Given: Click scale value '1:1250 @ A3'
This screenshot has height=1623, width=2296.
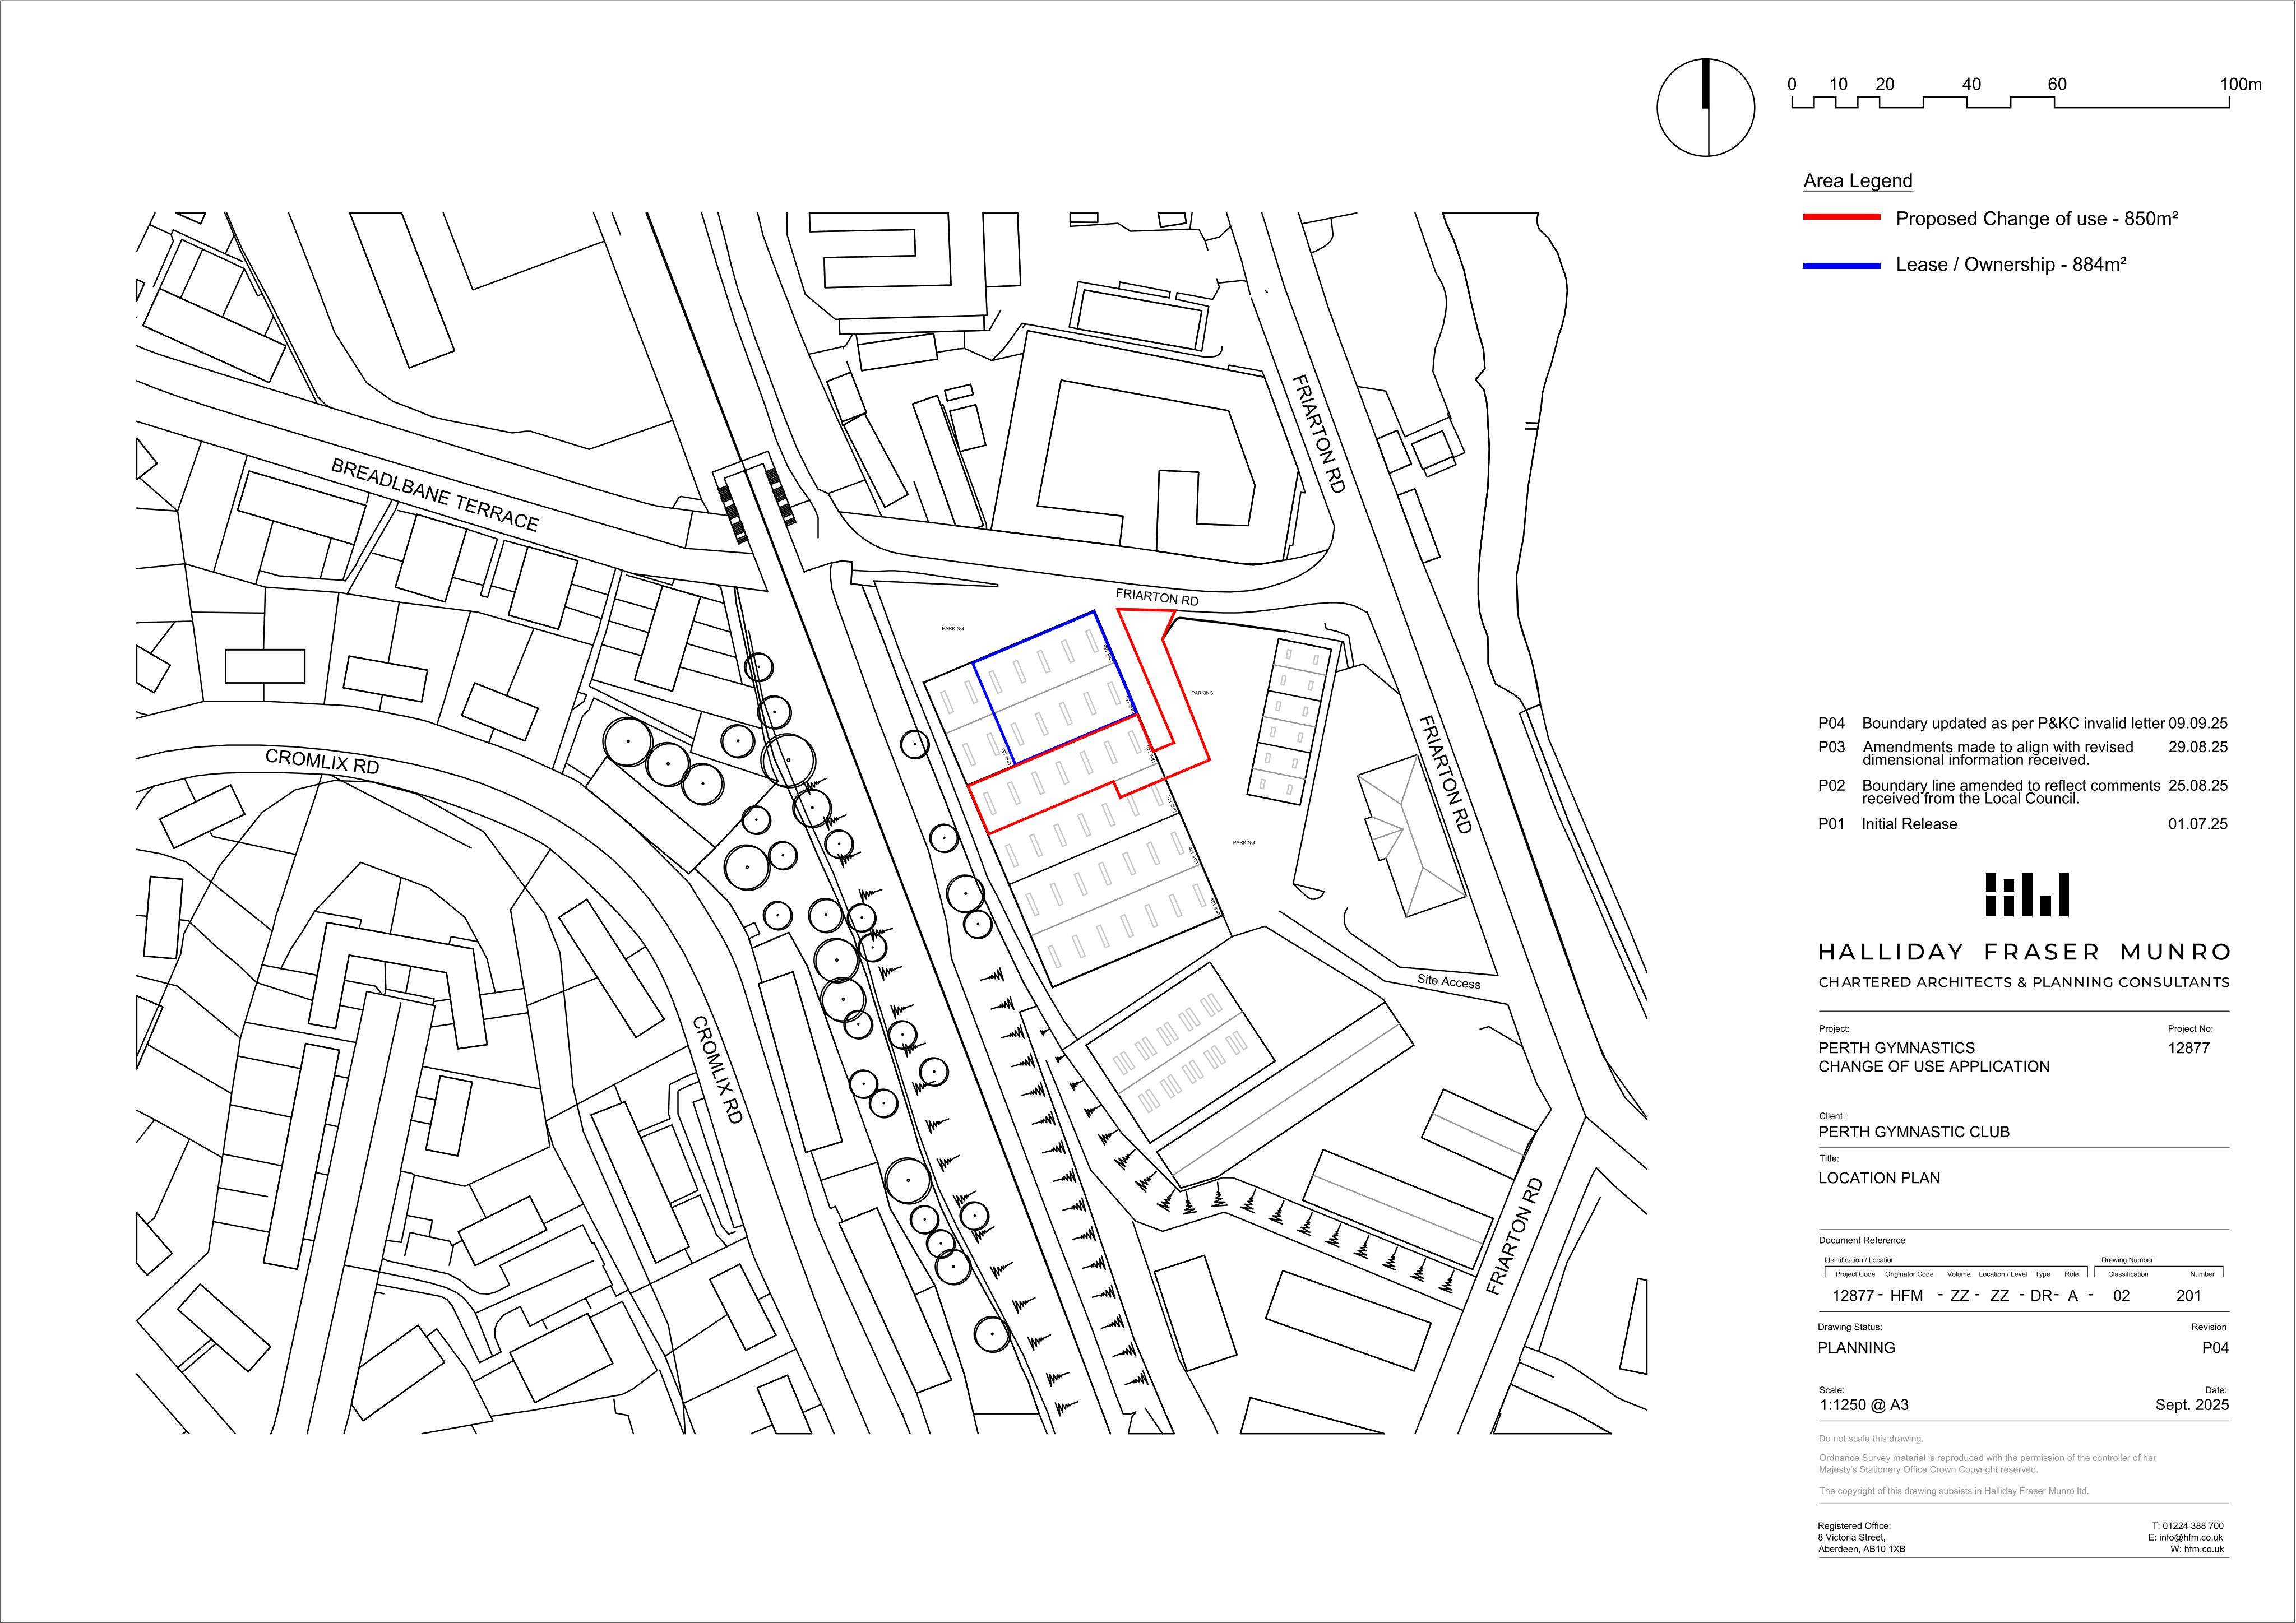Looking at the screenshot, I should coord(1863,1405).
